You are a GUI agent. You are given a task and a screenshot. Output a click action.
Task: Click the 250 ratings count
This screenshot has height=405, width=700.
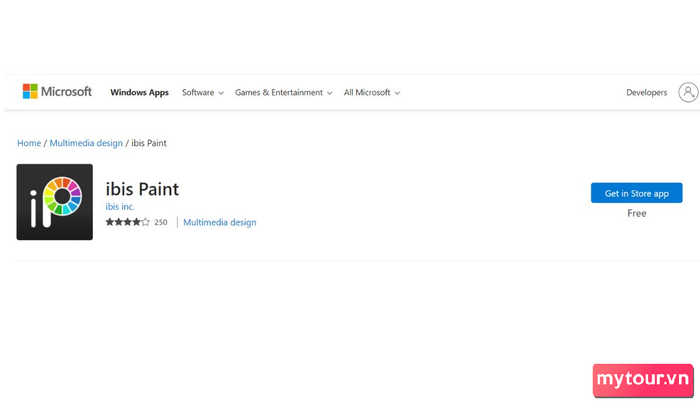pos(161,222)
